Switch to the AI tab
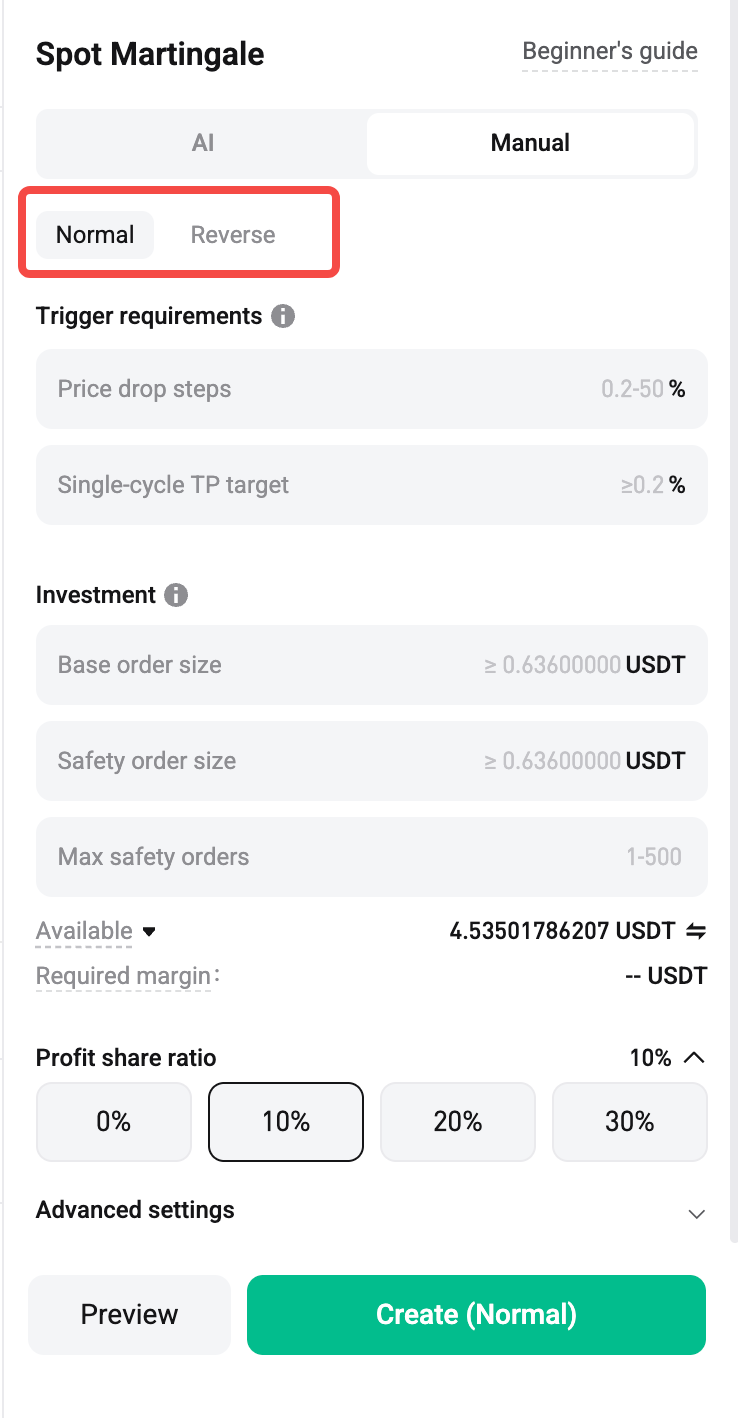This screenshot has height=1418, width=738. (203, 143)
